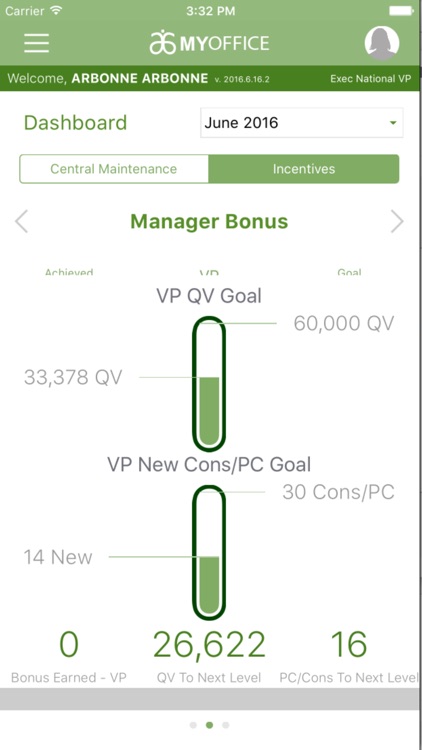Tap the battery indicator icon

coord(401,11)
